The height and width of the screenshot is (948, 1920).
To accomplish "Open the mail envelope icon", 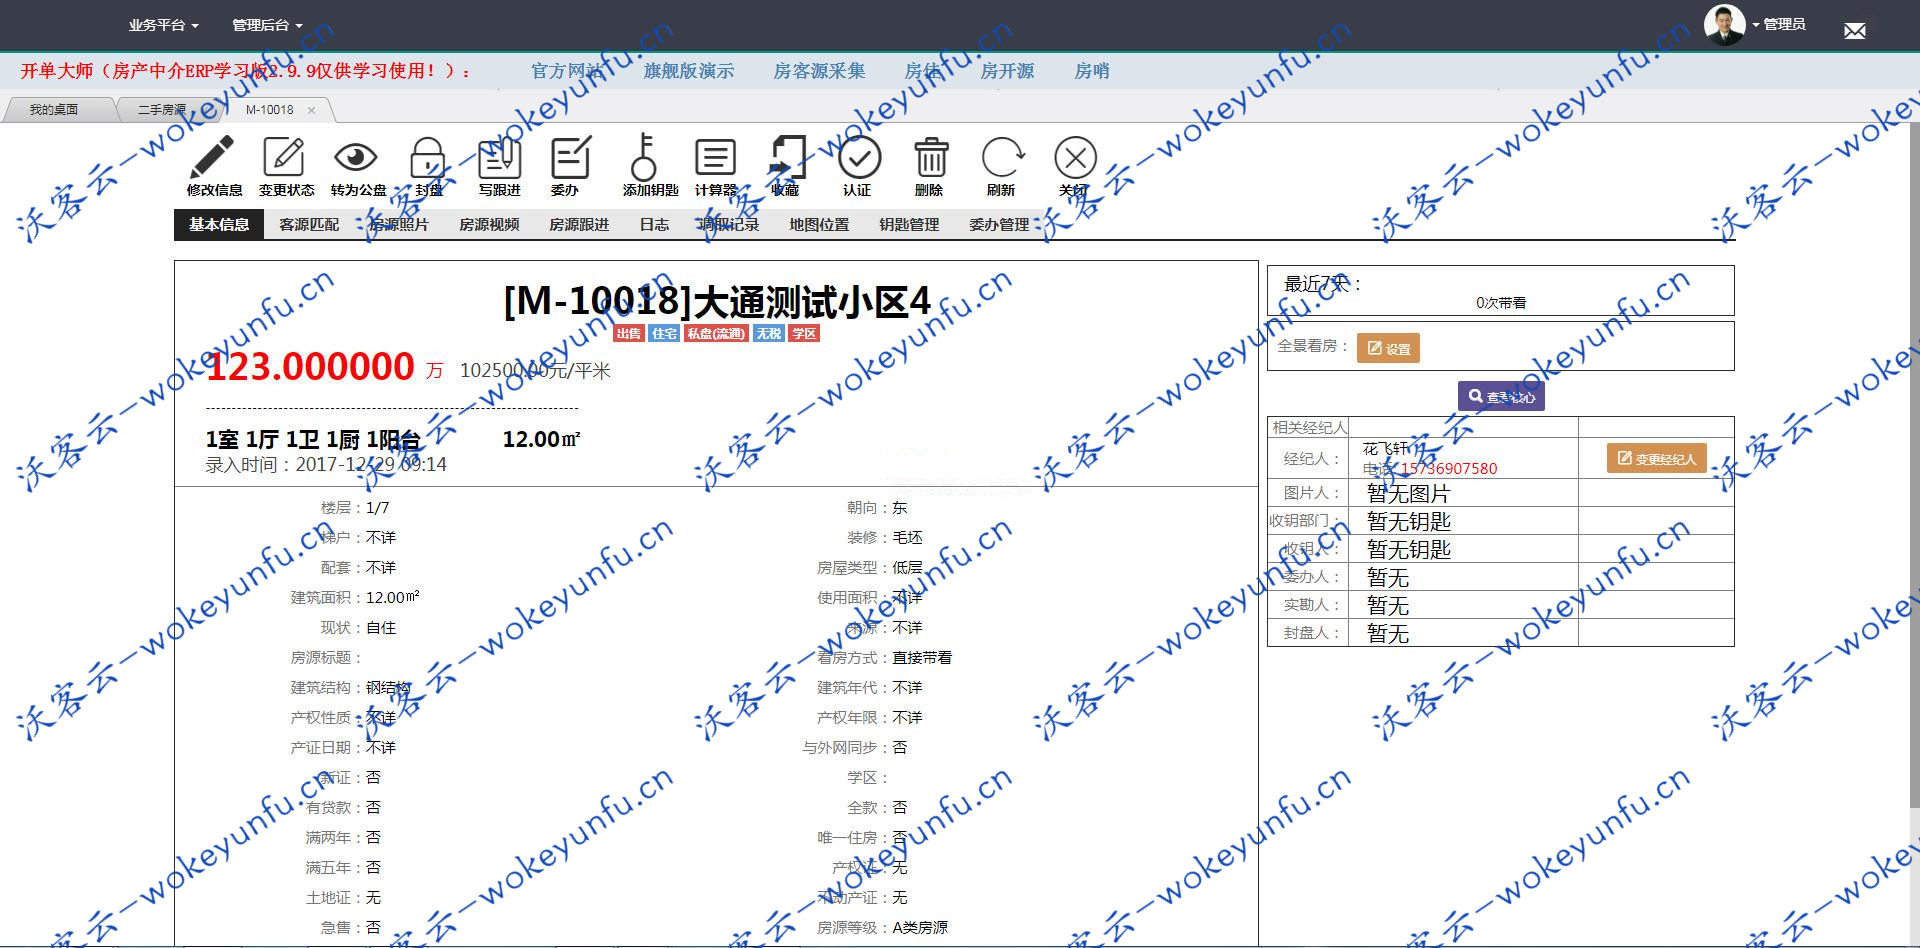I will [x=1855, y=31].
